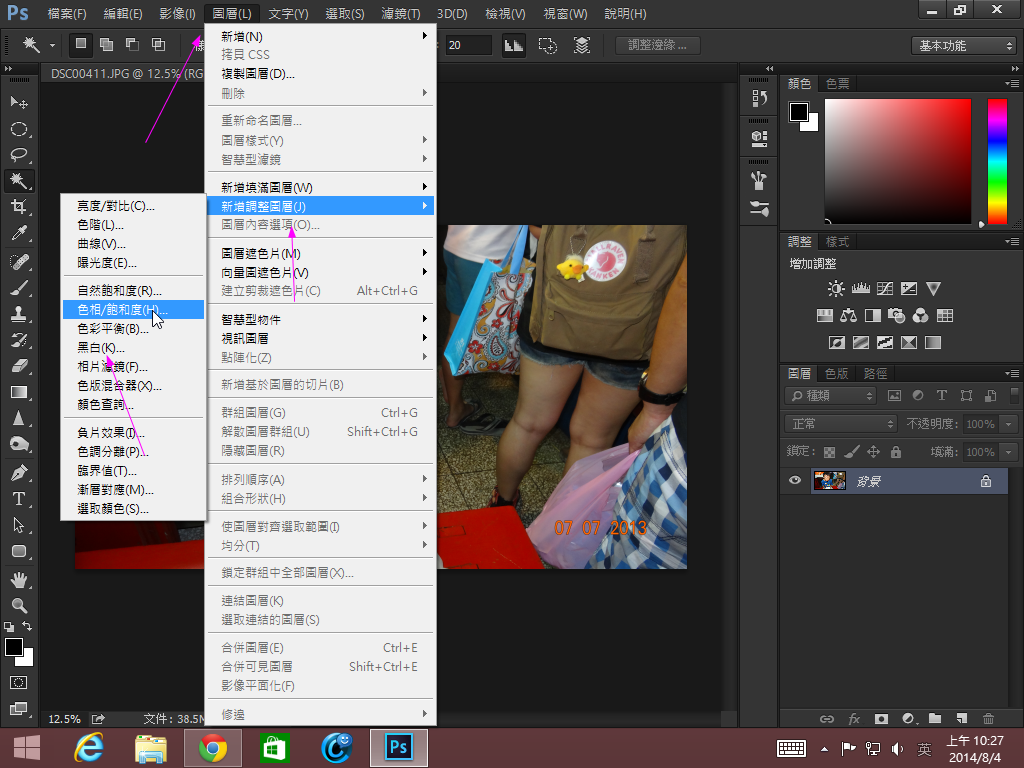Swap foreground and background colors
1024x768 pixels.
coord(27,626)
